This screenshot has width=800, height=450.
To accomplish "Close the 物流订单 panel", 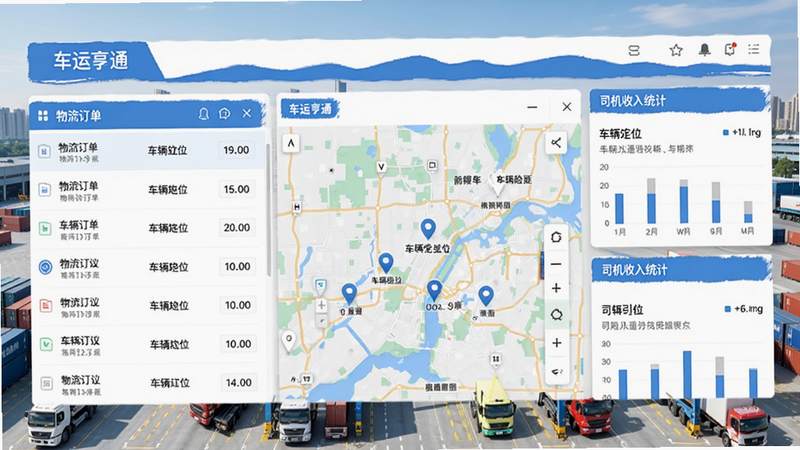I will (x=247, y=113).
